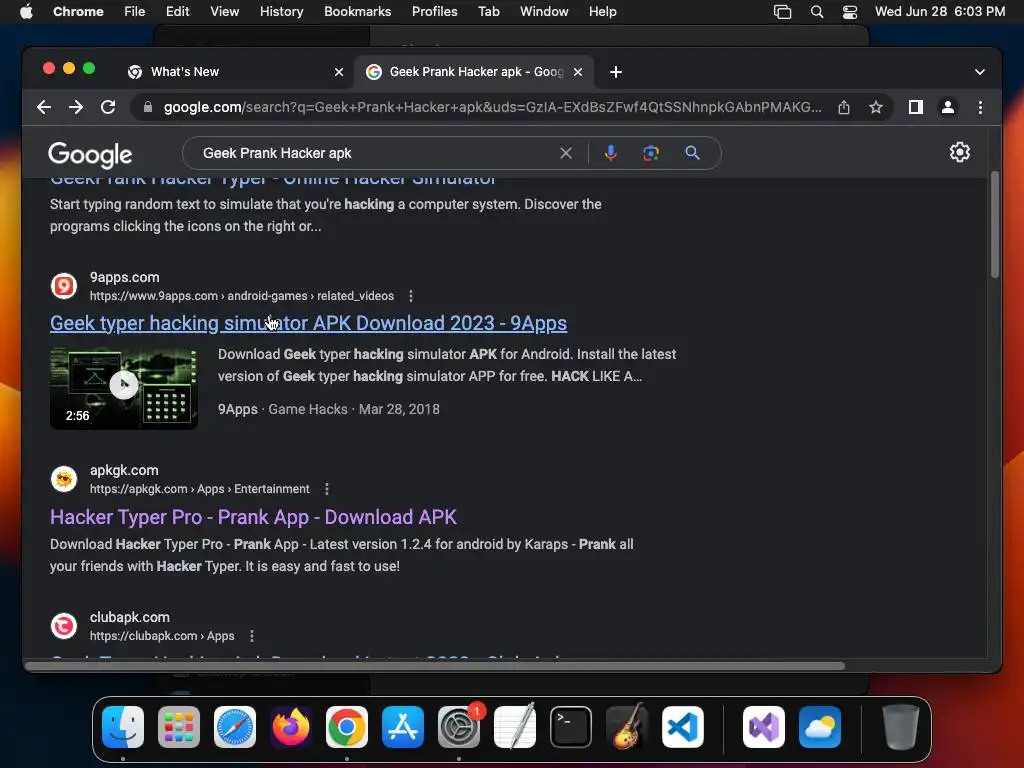Viewport: 1024px width, 768px height.
Task: Play the 2:56 video thumbnail
Action: point(123,388)
